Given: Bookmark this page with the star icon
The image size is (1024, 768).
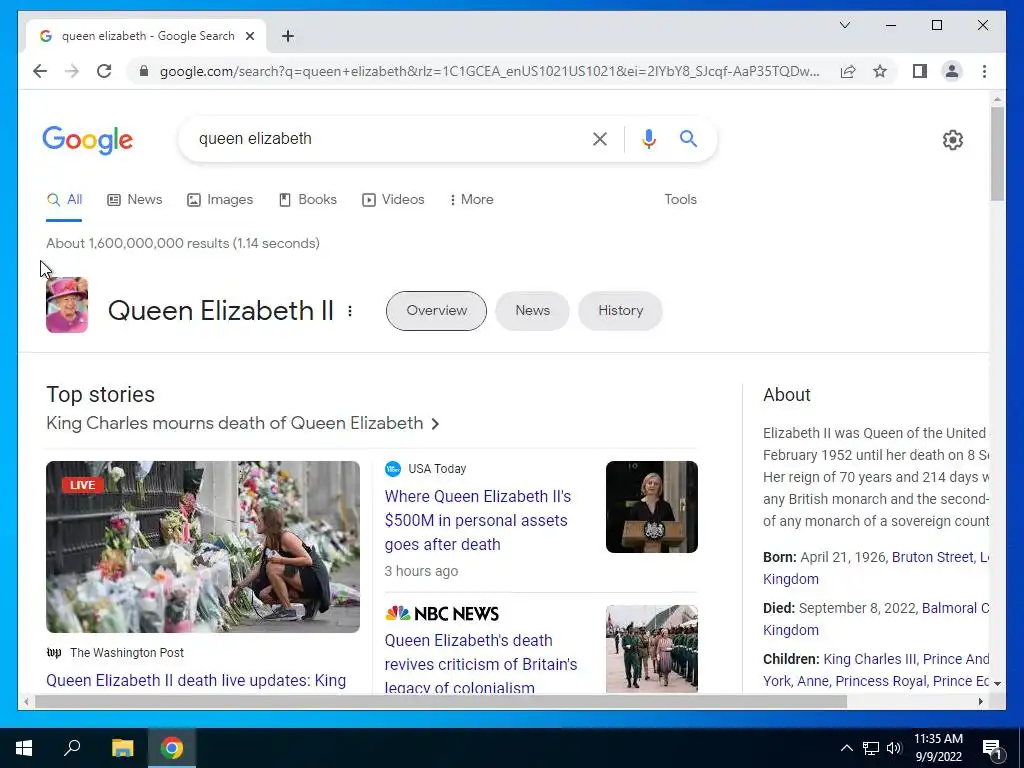Looking at the screenshot, I should point(880,71).
